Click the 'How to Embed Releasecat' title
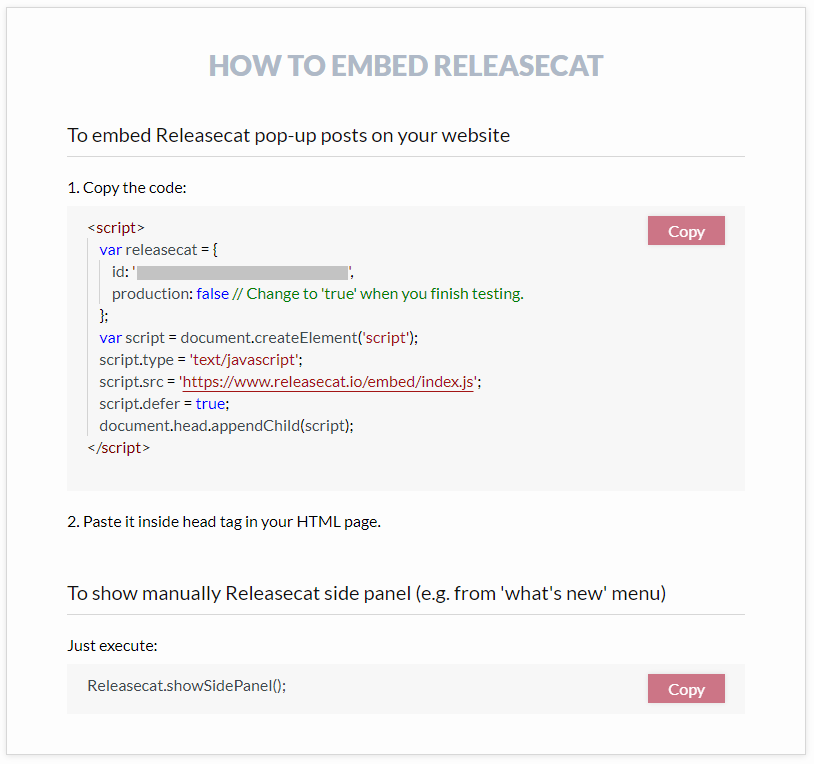The height and width of the screenshot is (764, 814). point(406,66)
